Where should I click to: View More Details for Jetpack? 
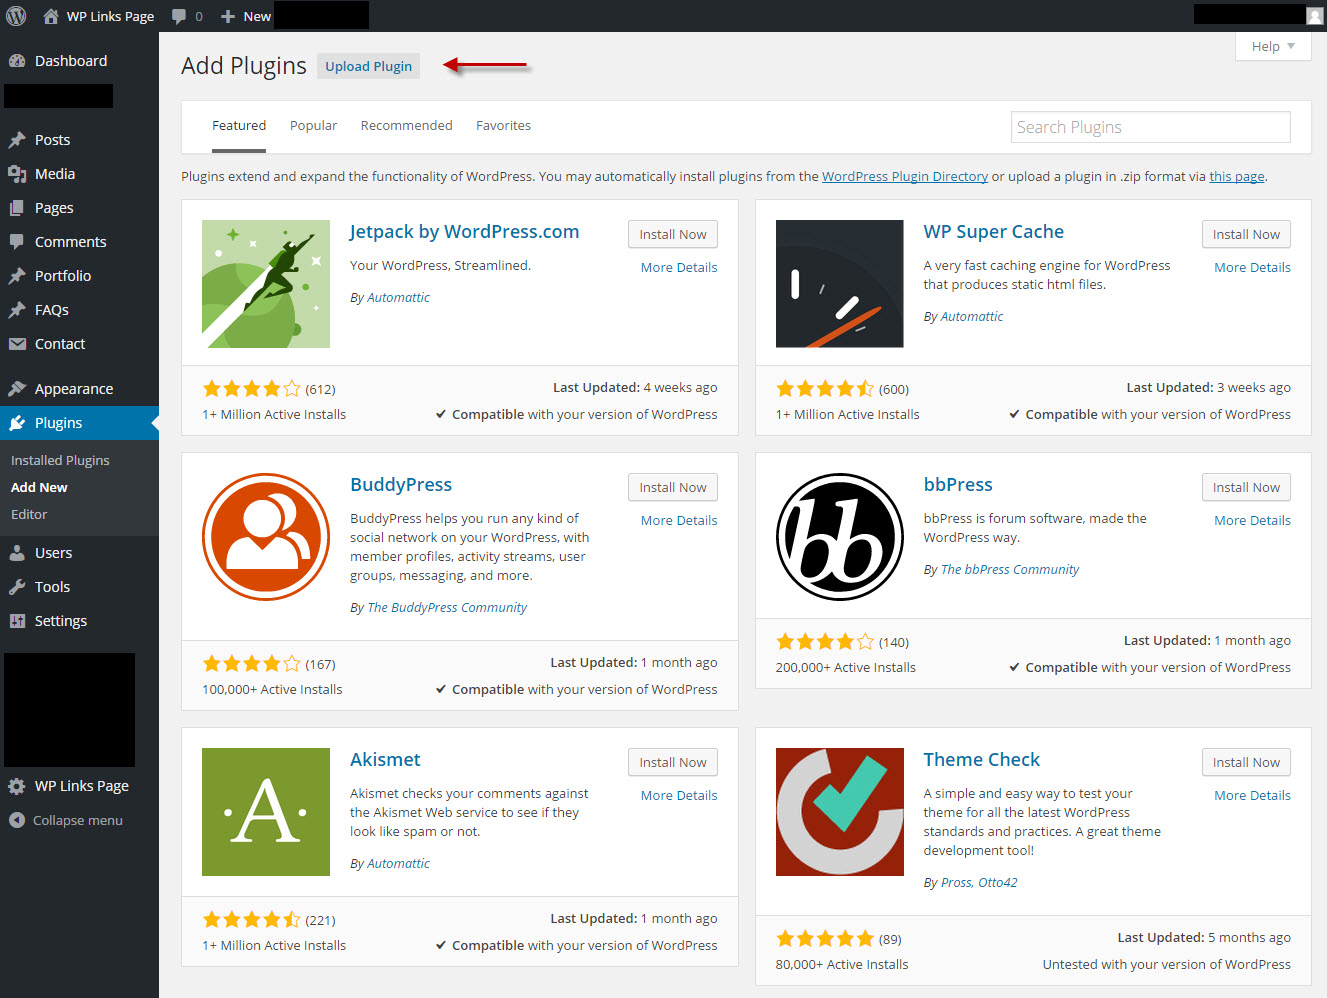(679, 267)
